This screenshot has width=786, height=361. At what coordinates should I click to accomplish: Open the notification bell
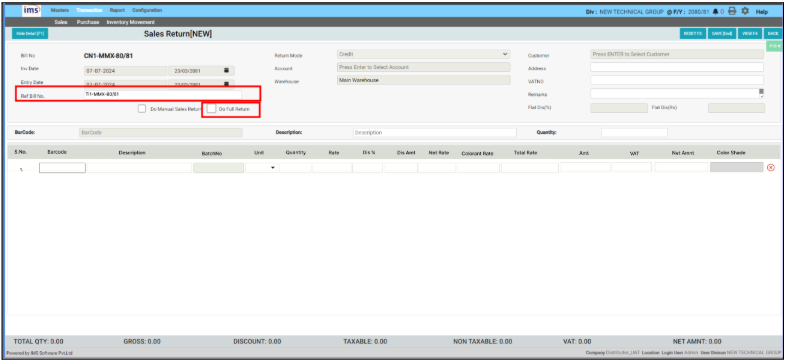coord(715,11)
